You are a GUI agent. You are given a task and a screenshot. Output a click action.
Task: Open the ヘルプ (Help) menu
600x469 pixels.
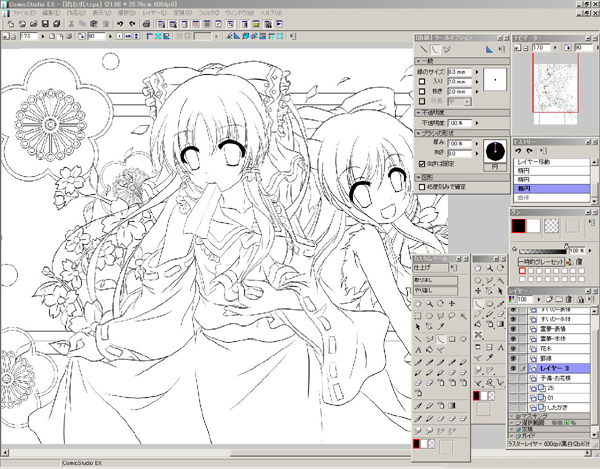[x=271, y=13]
